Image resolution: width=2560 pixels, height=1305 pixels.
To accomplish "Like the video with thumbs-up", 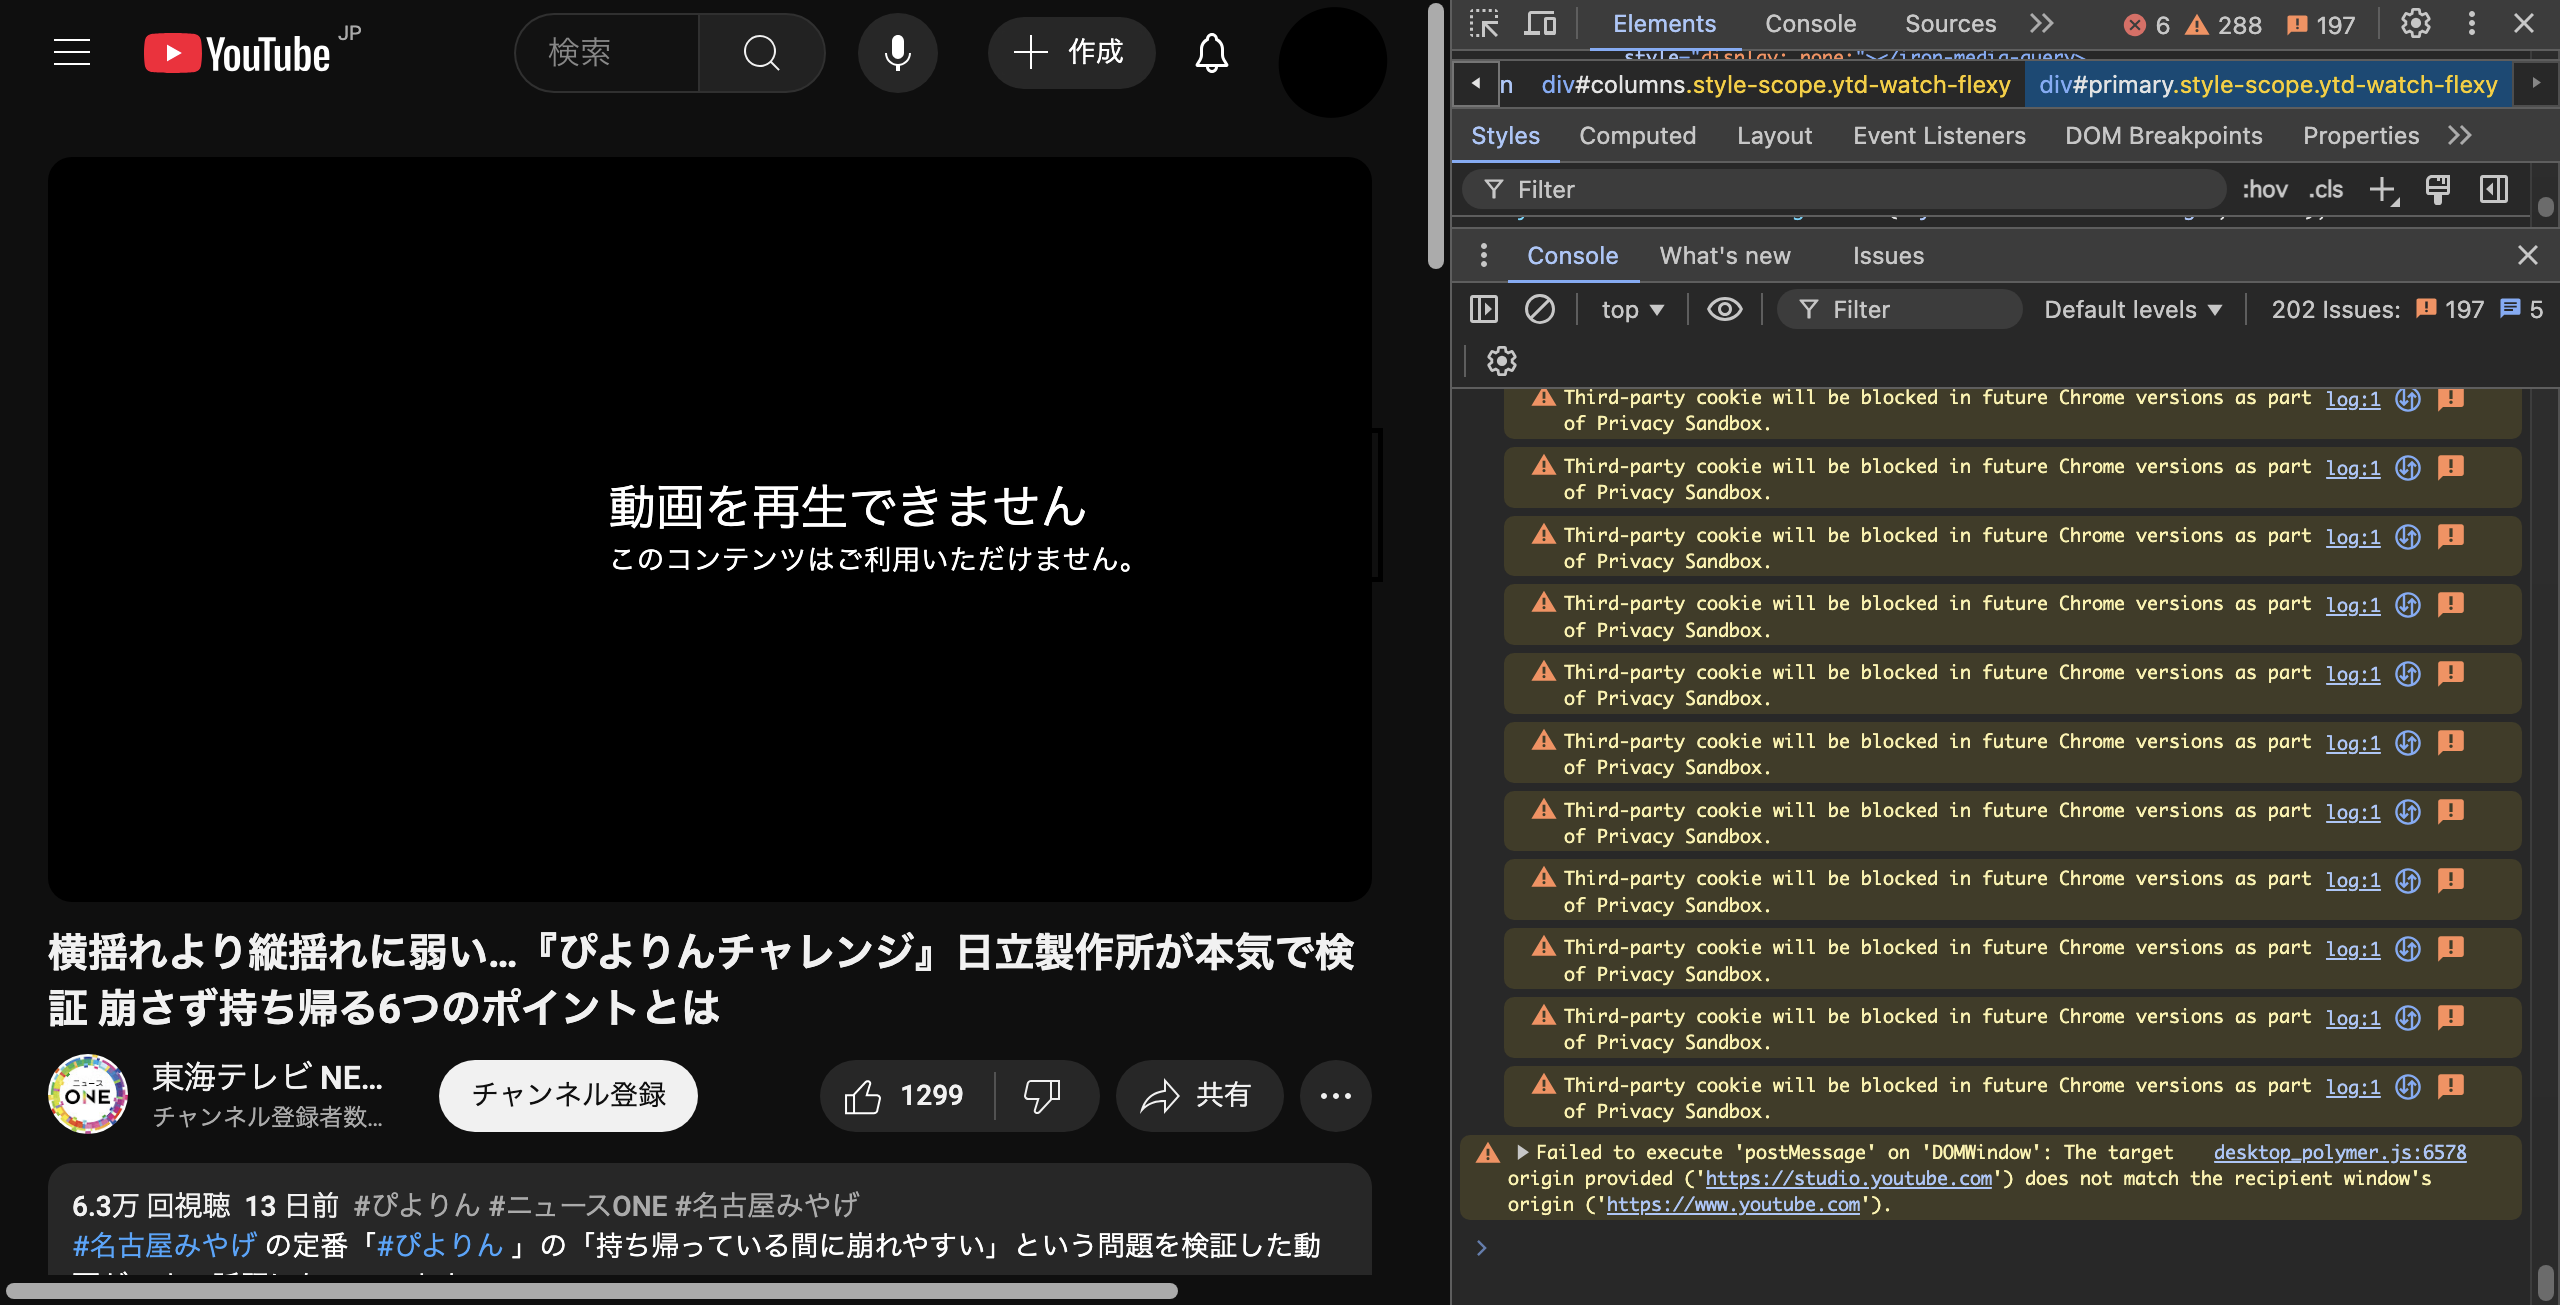I will point(906,1096).
